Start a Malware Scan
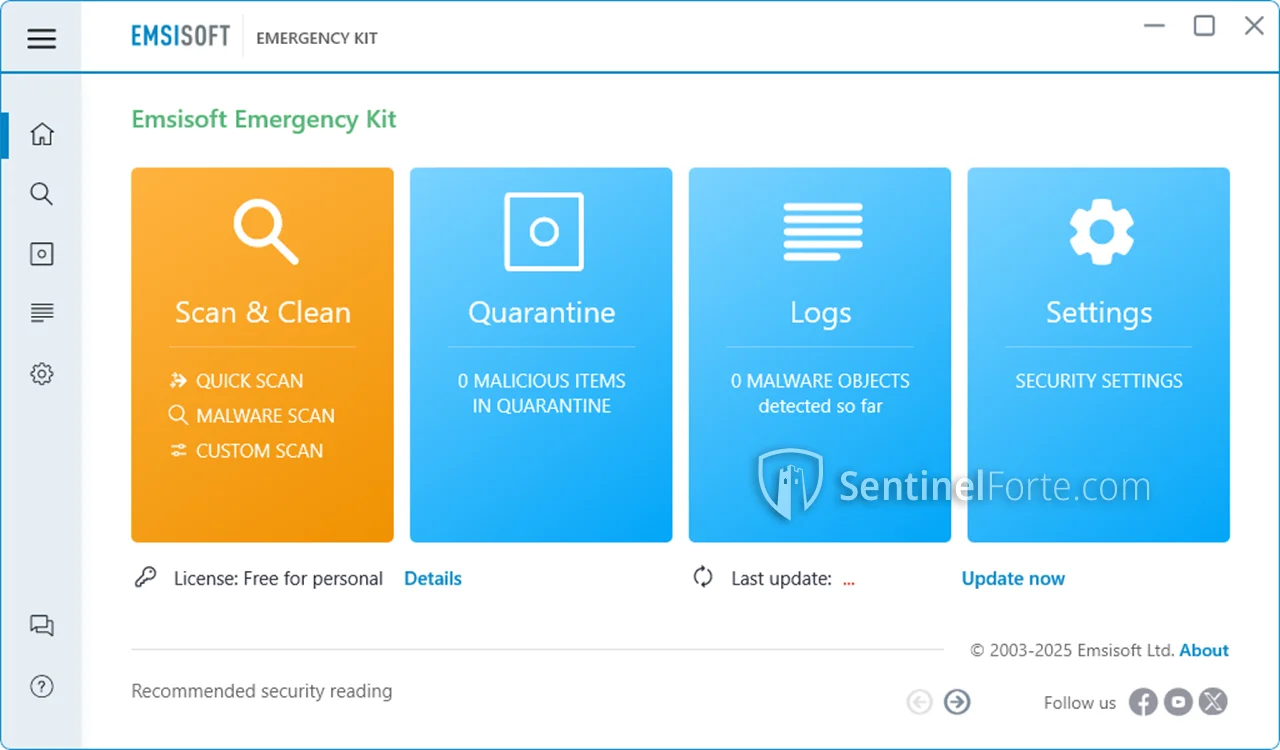1280x750 pixels. [x=264, y=416]
